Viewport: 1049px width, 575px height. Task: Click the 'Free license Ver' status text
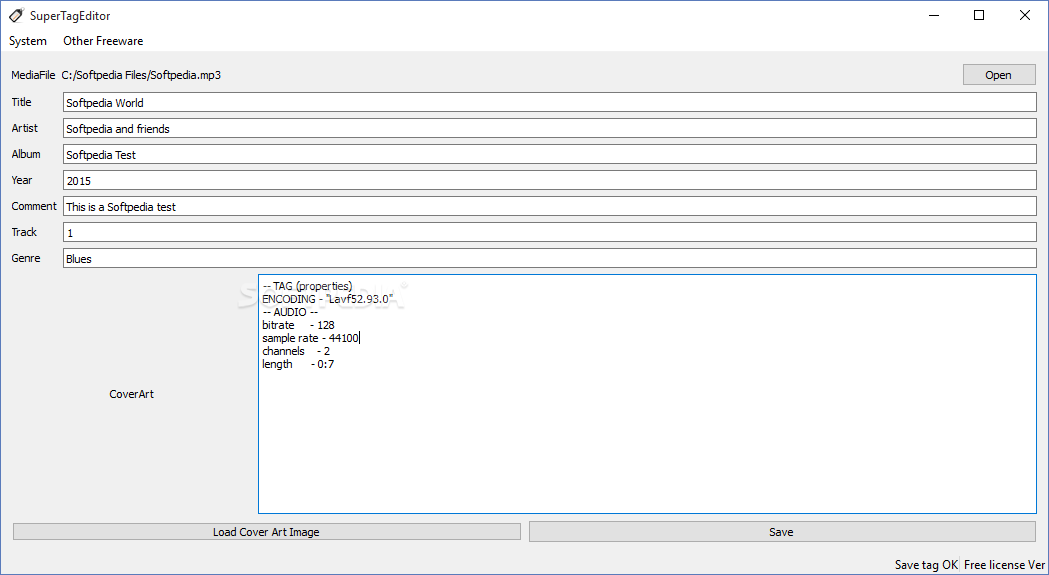(1004, 565)
